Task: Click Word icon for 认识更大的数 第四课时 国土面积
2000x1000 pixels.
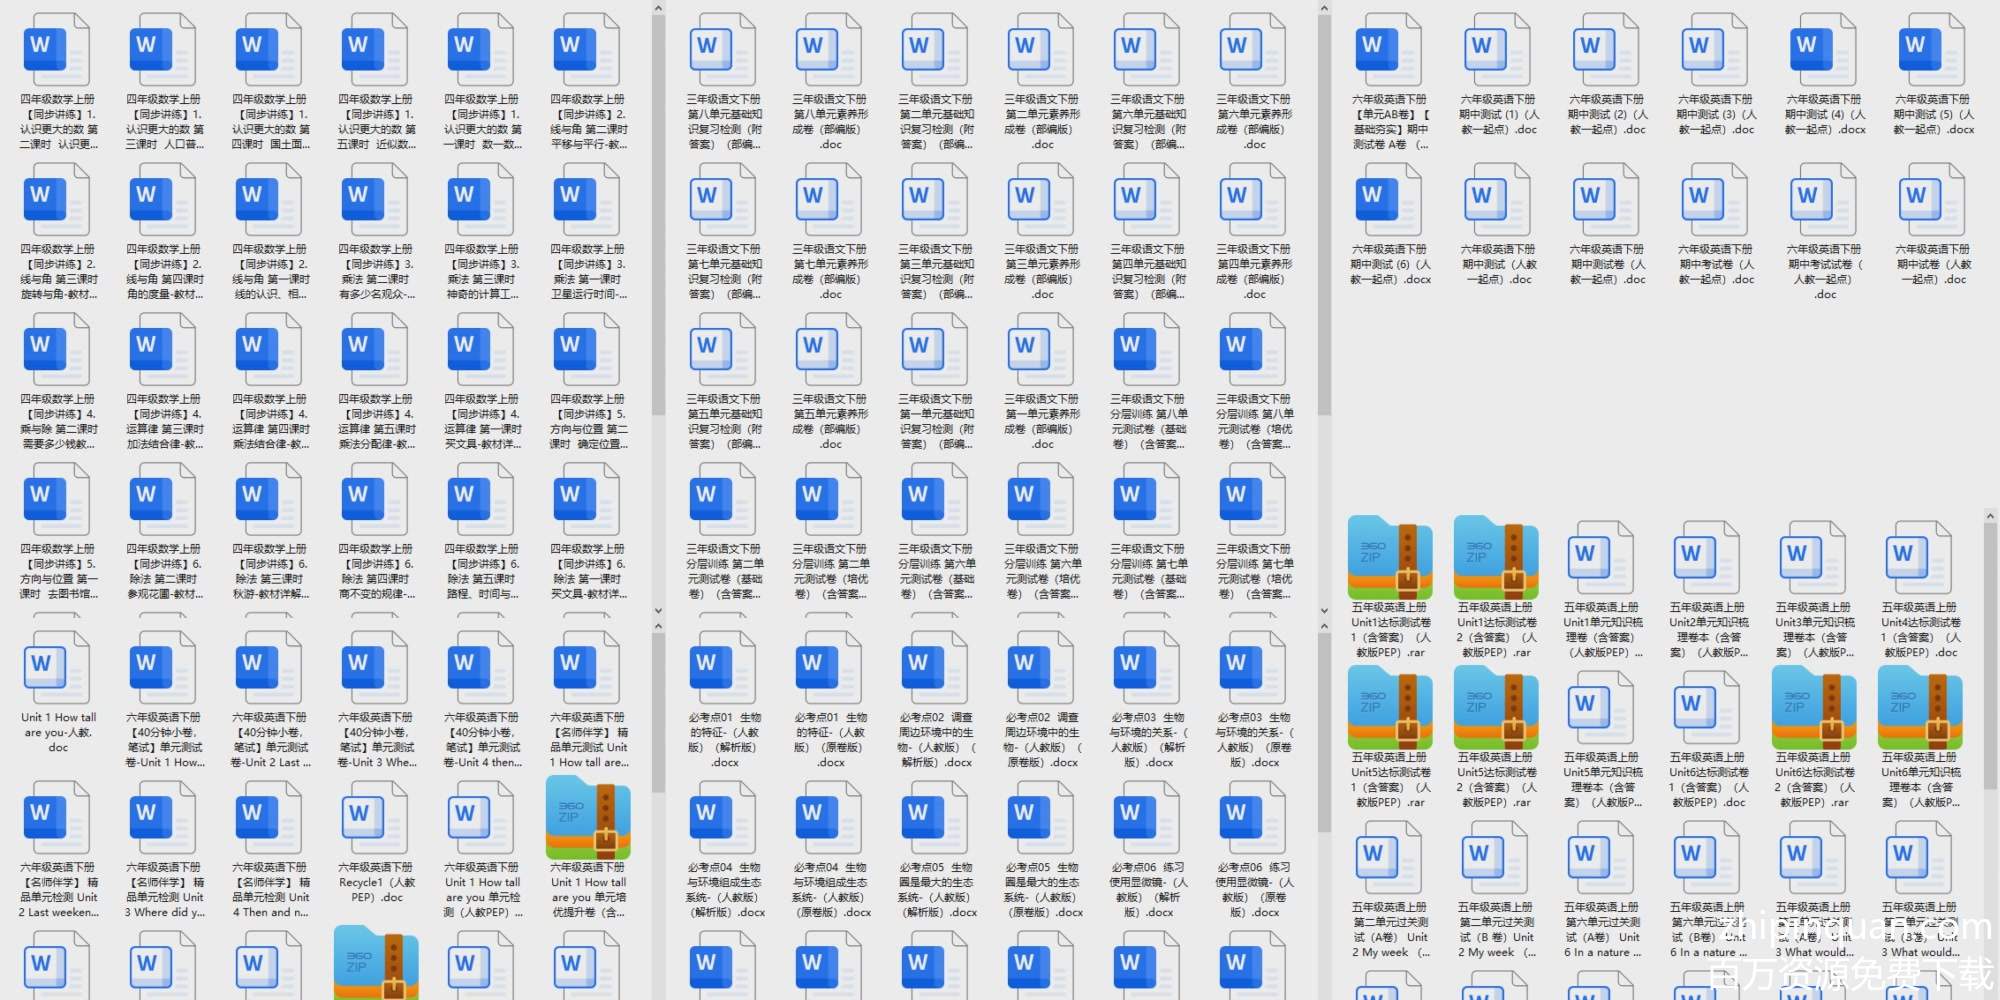Action: click(x=270, y=50)
